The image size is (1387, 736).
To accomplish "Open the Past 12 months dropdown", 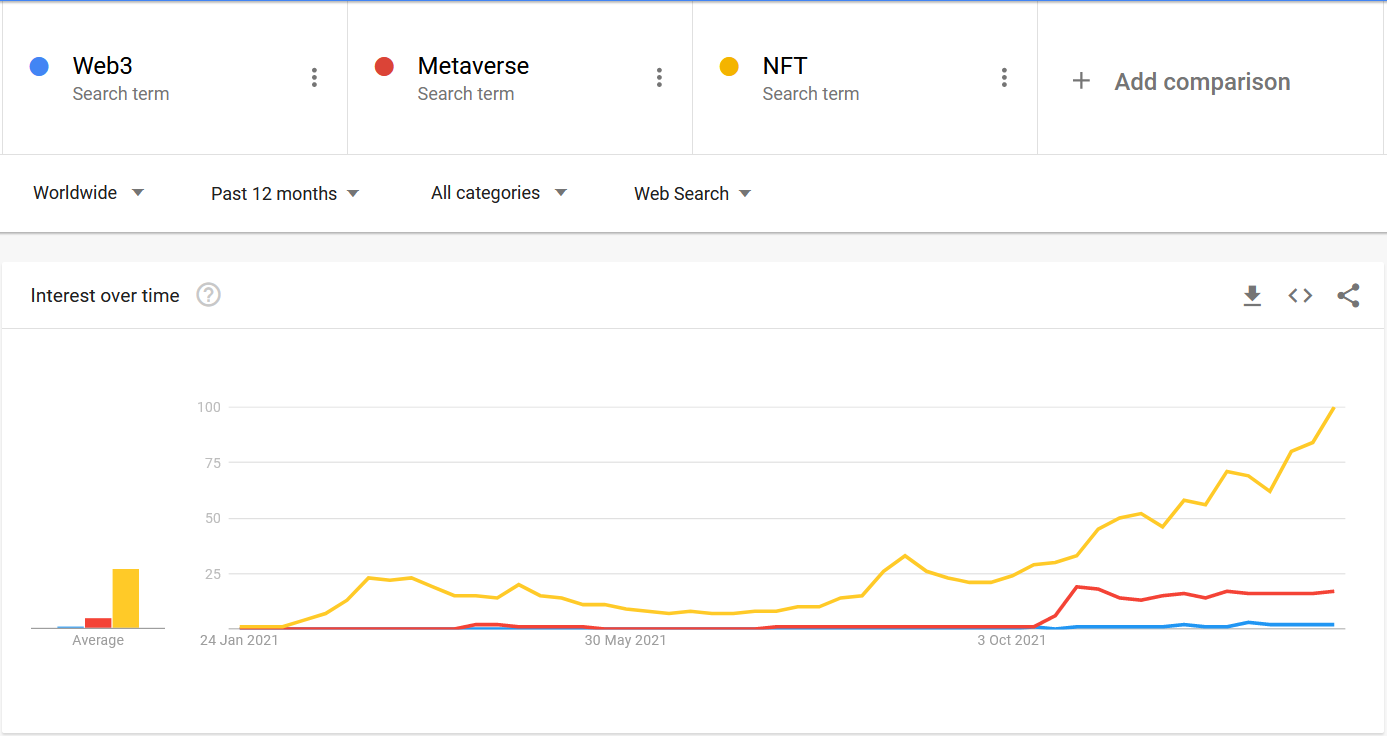I will [x=285, y=194].
